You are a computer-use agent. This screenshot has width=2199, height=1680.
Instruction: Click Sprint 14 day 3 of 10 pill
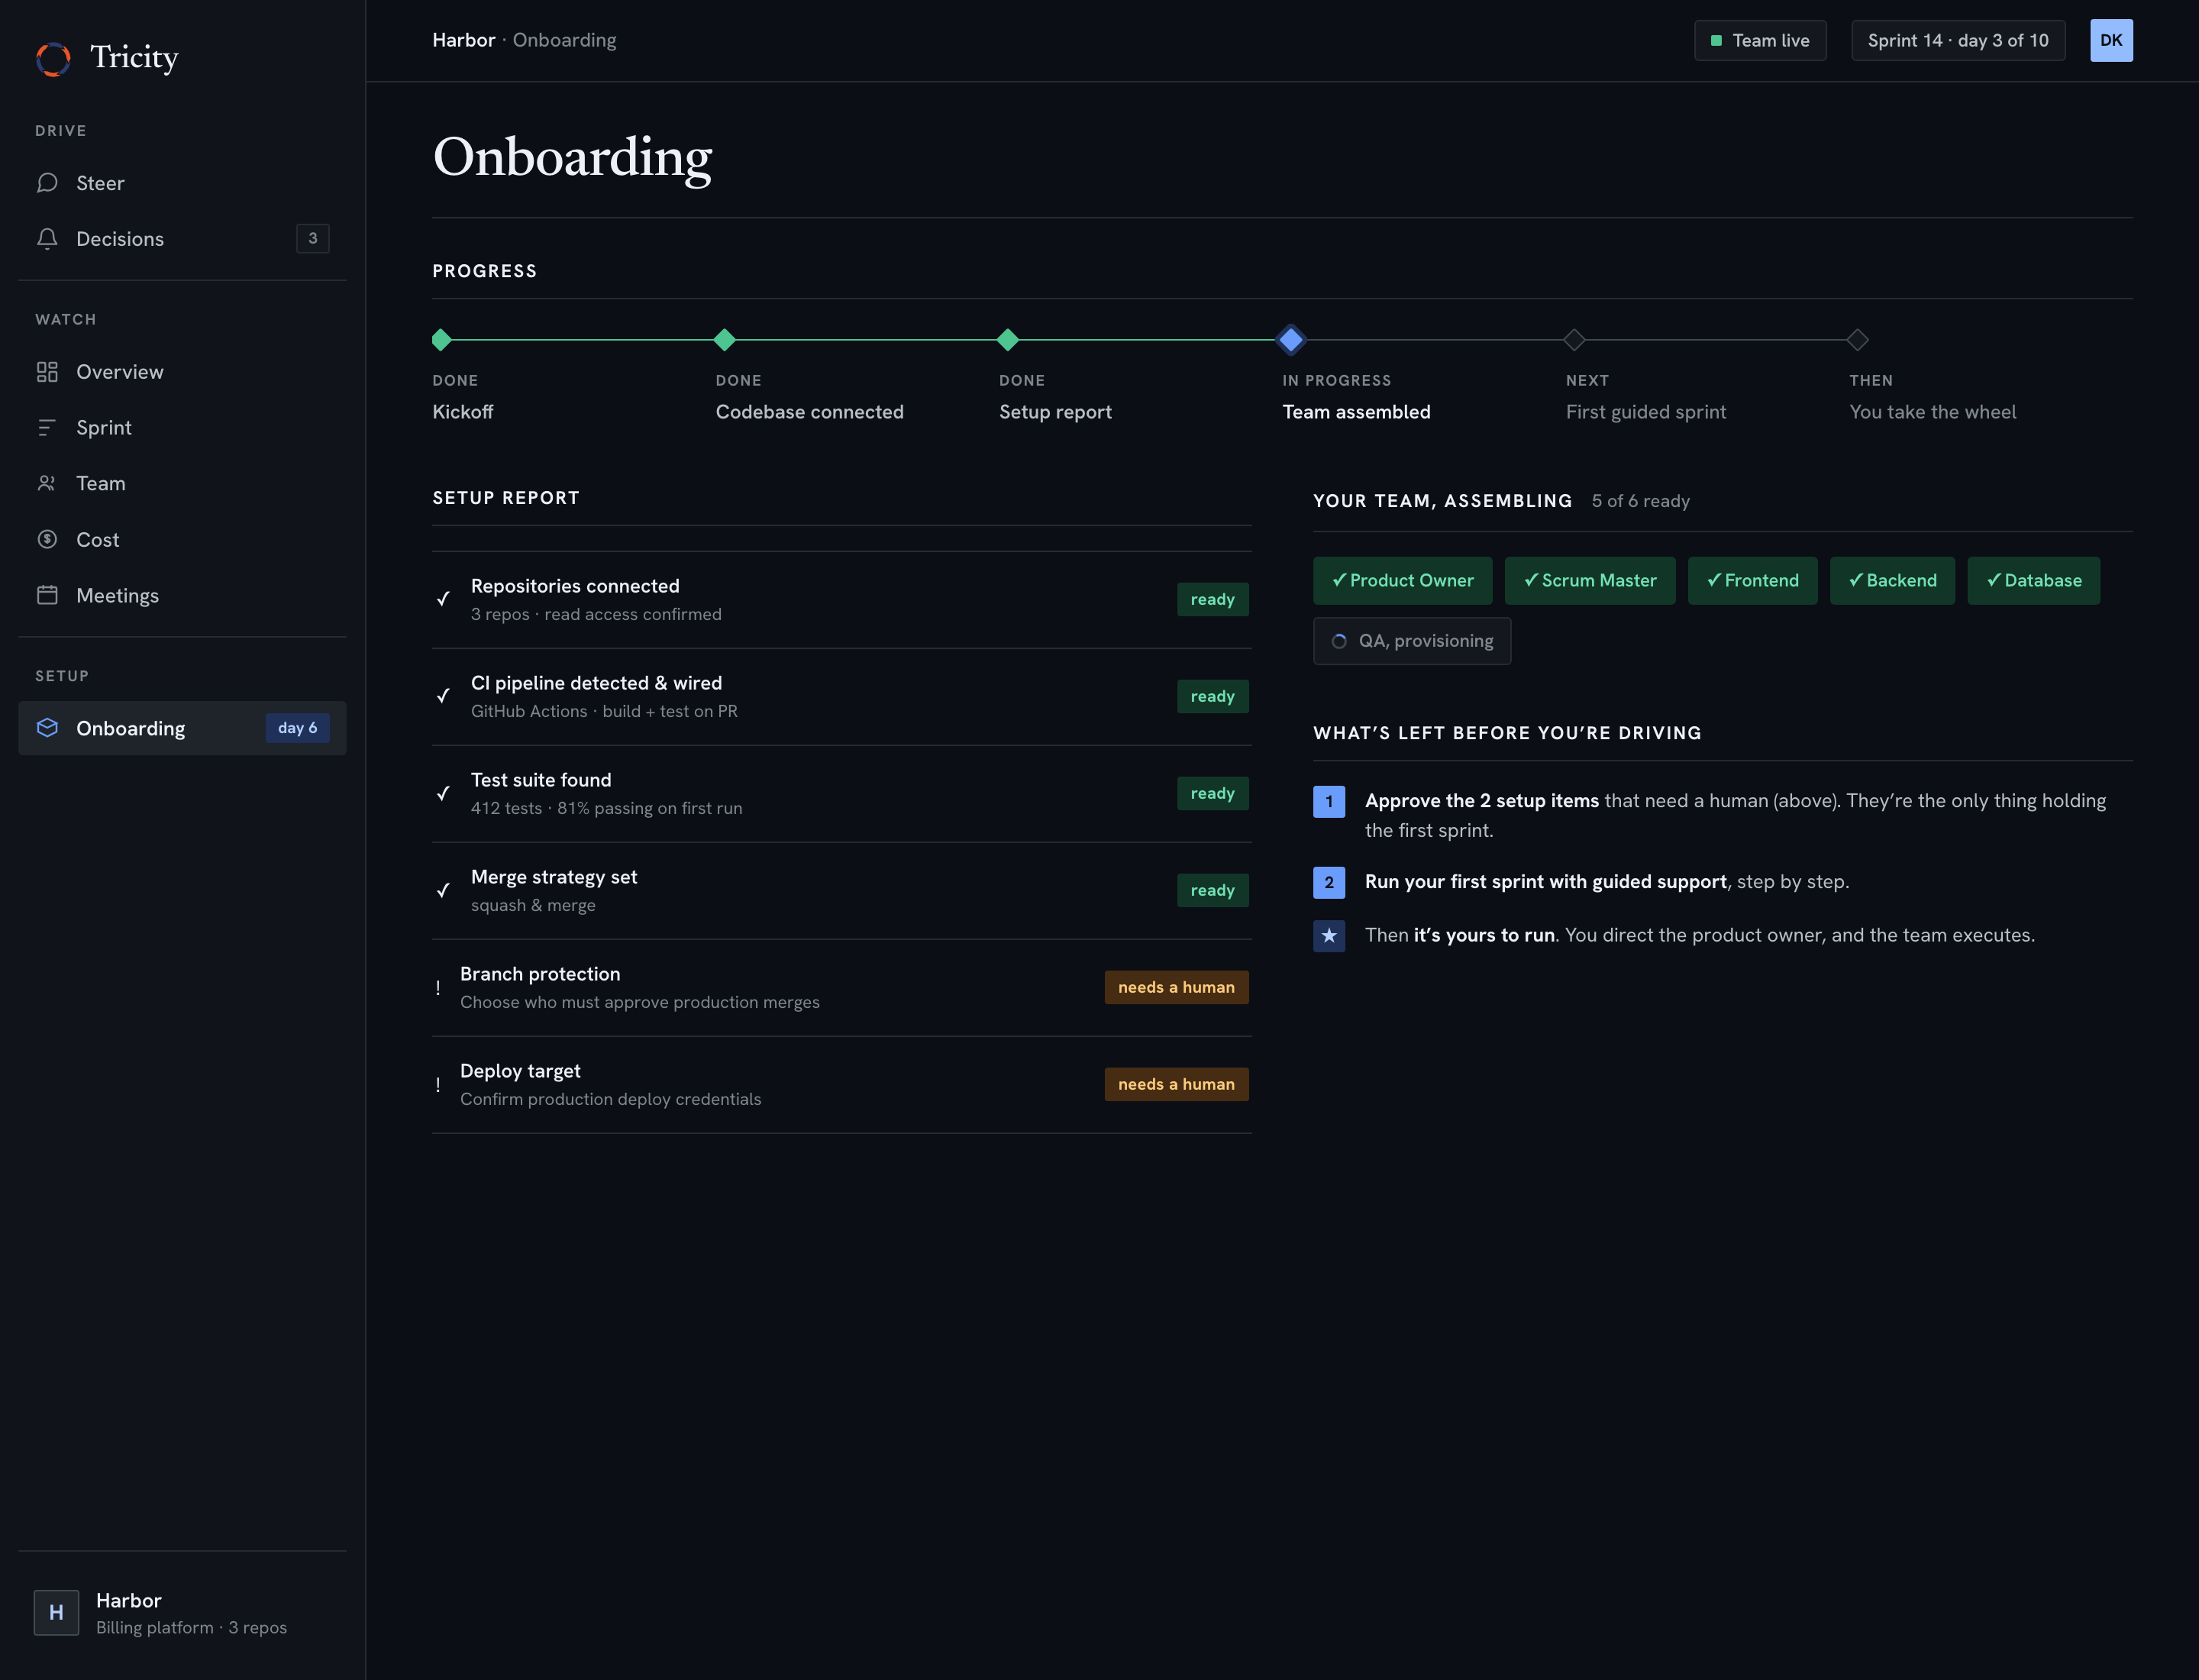click(1958, 40)
